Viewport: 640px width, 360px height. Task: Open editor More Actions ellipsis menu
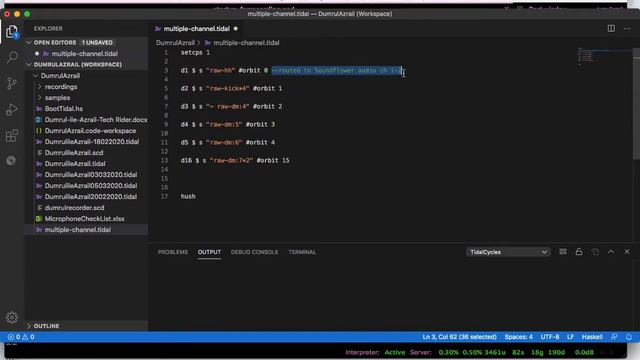[x=627, y=29]
